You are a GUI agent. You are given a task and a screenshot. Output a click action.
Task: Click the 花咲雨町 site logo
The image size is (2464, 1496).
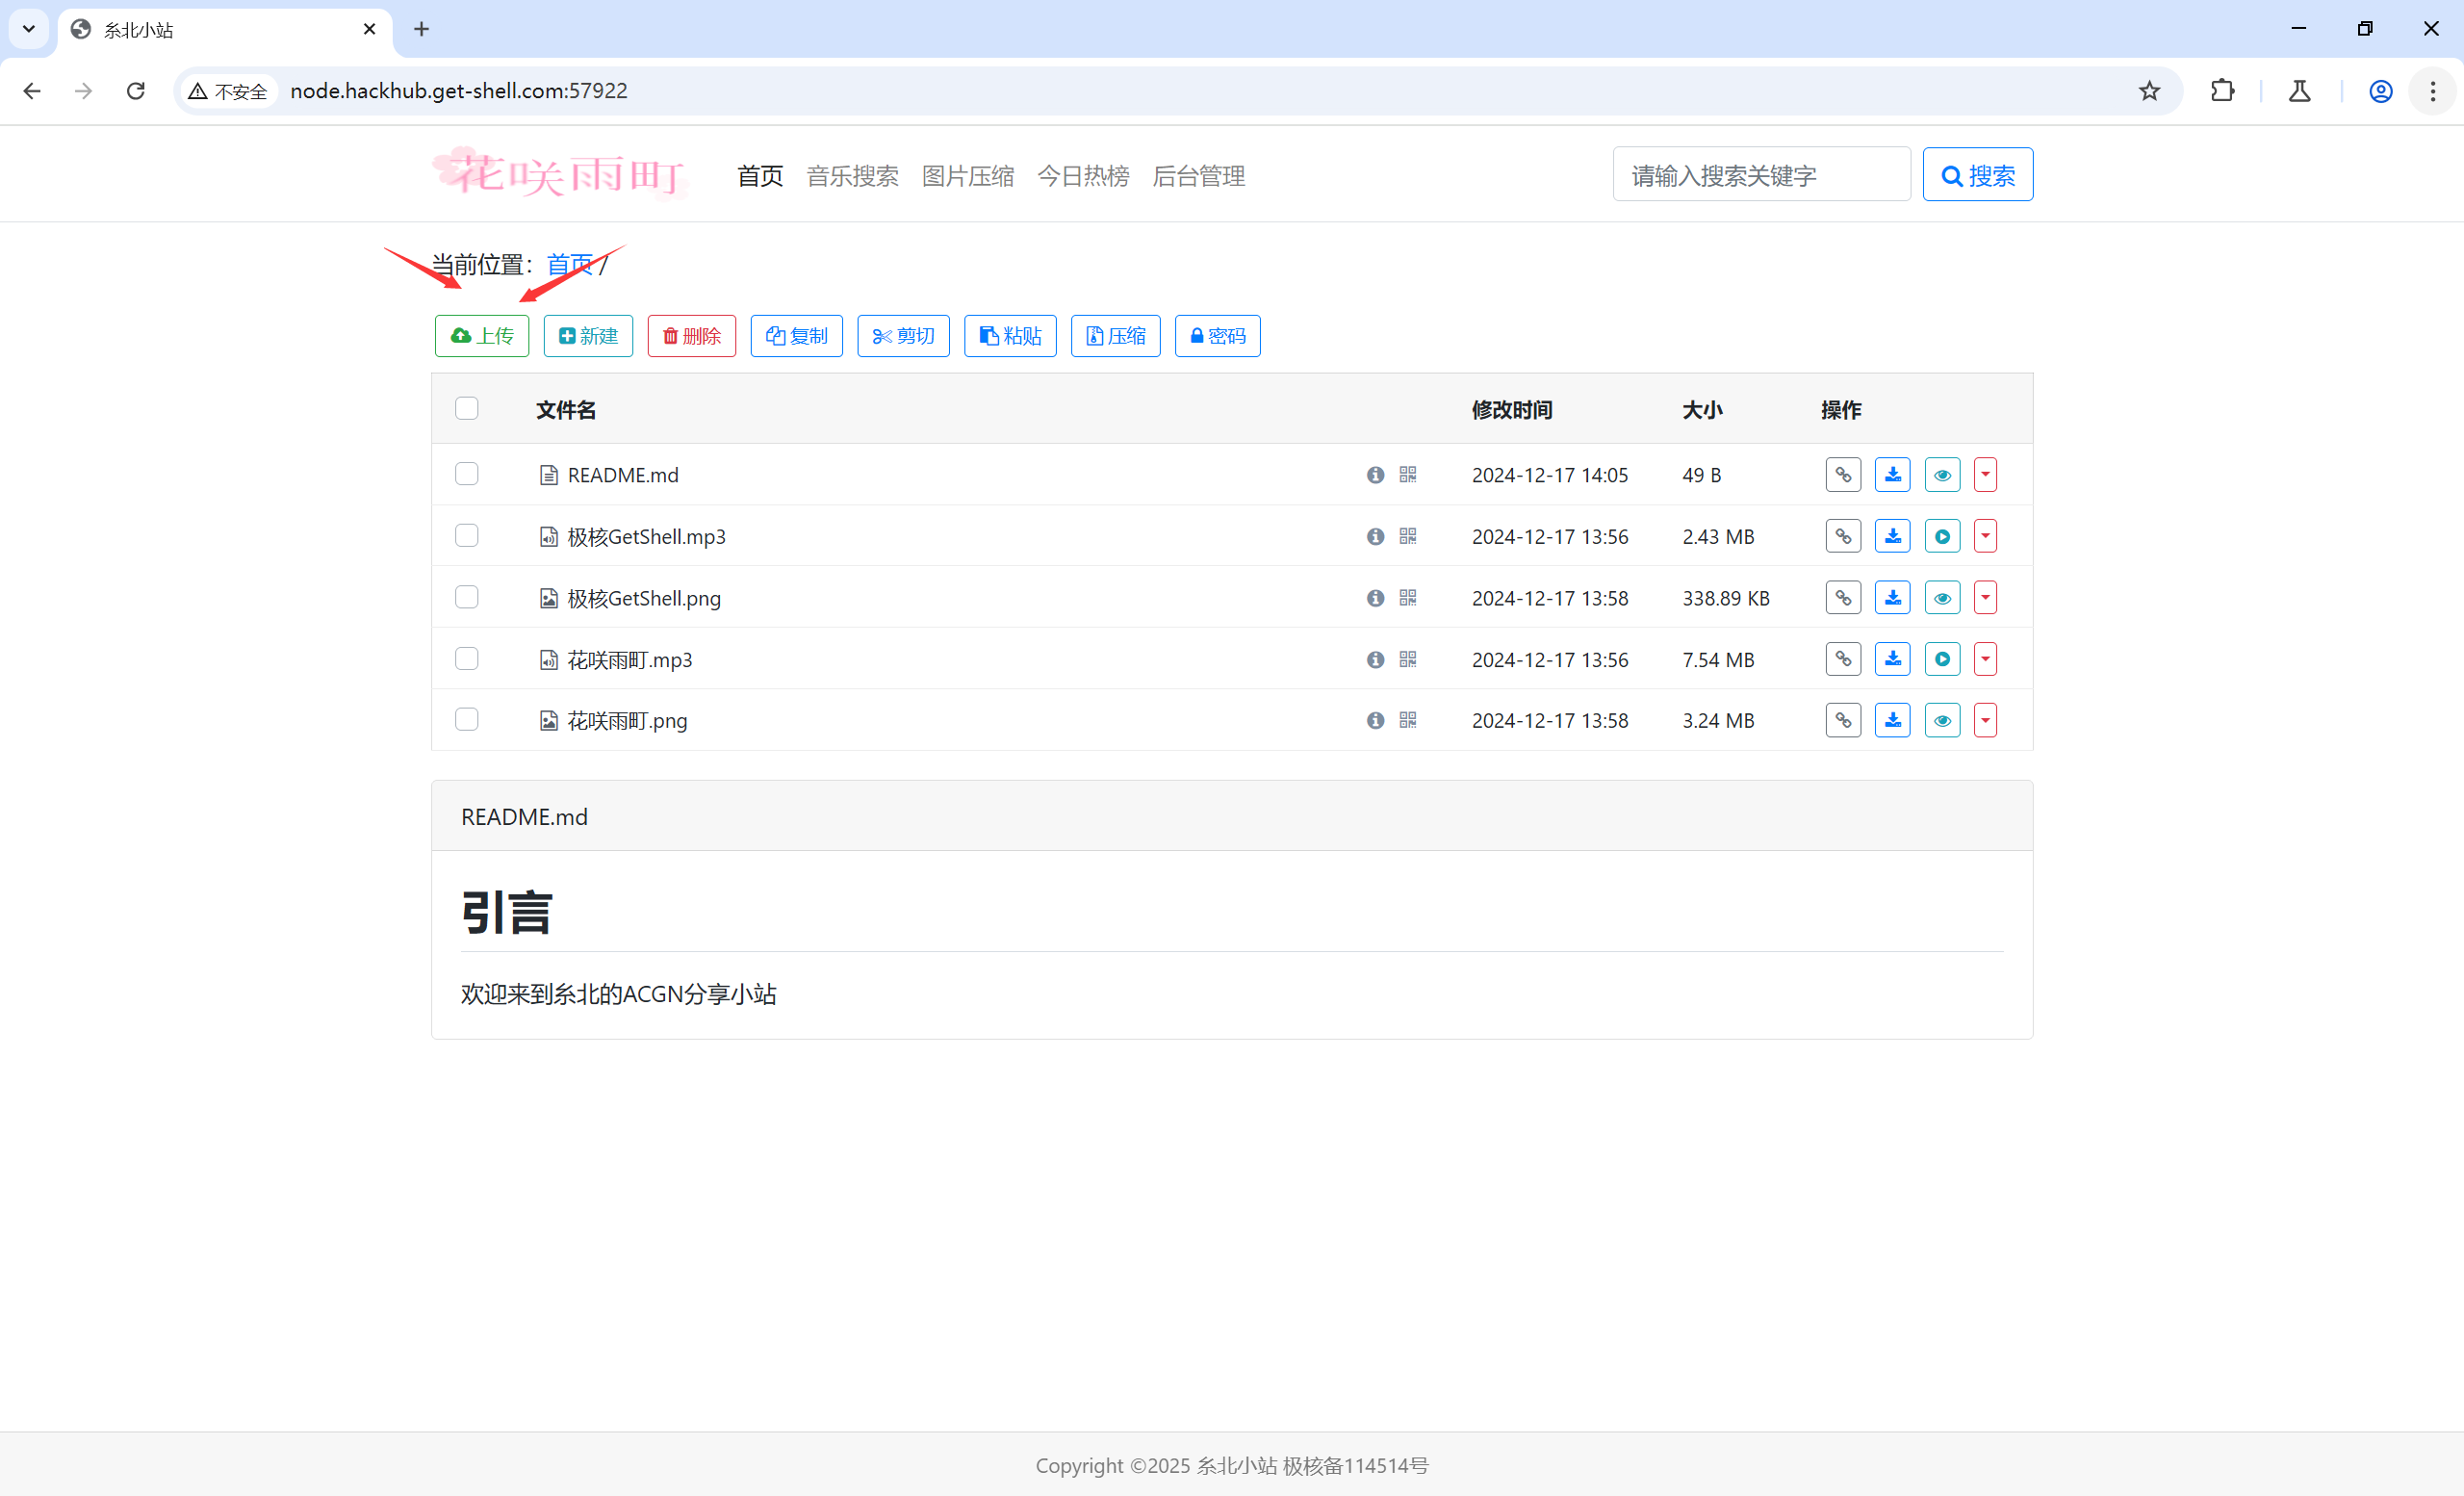(x=560, y=173)
